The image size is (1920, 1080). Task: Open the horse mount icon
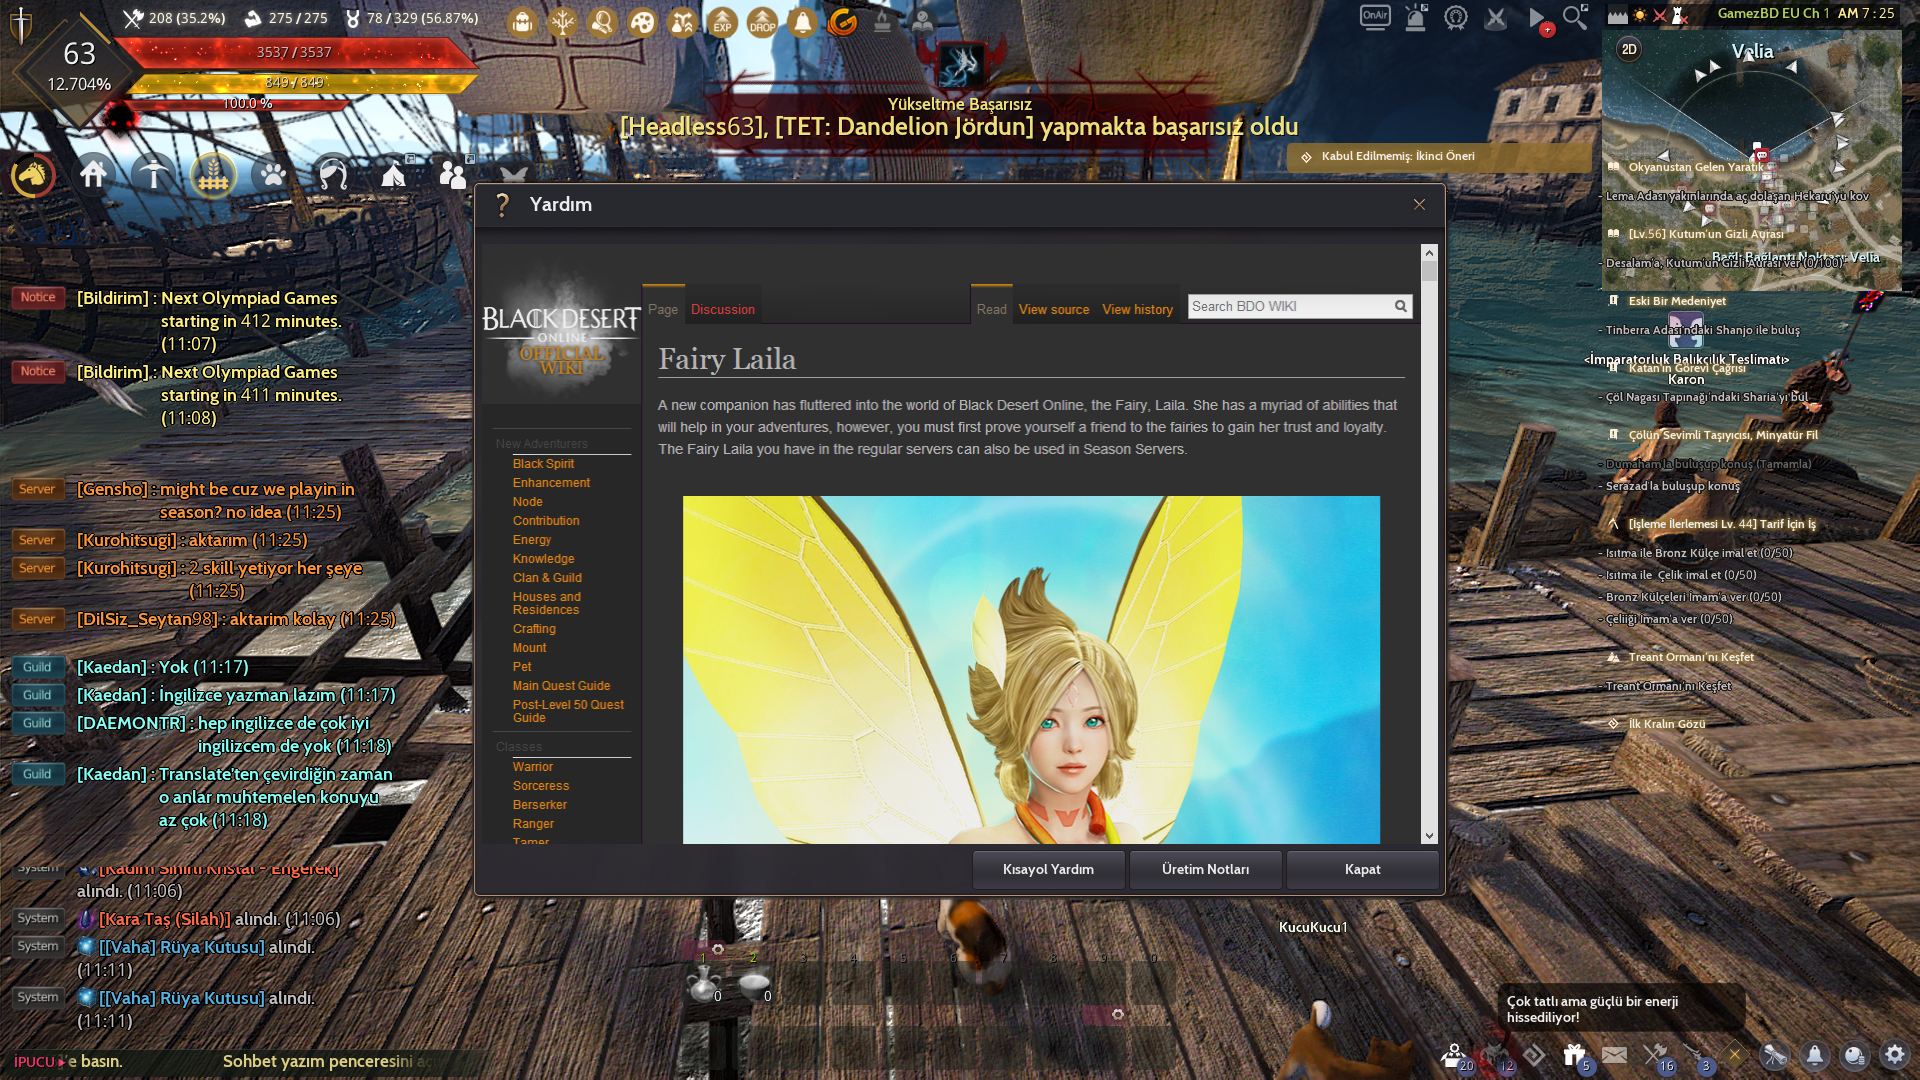[33, 176]
